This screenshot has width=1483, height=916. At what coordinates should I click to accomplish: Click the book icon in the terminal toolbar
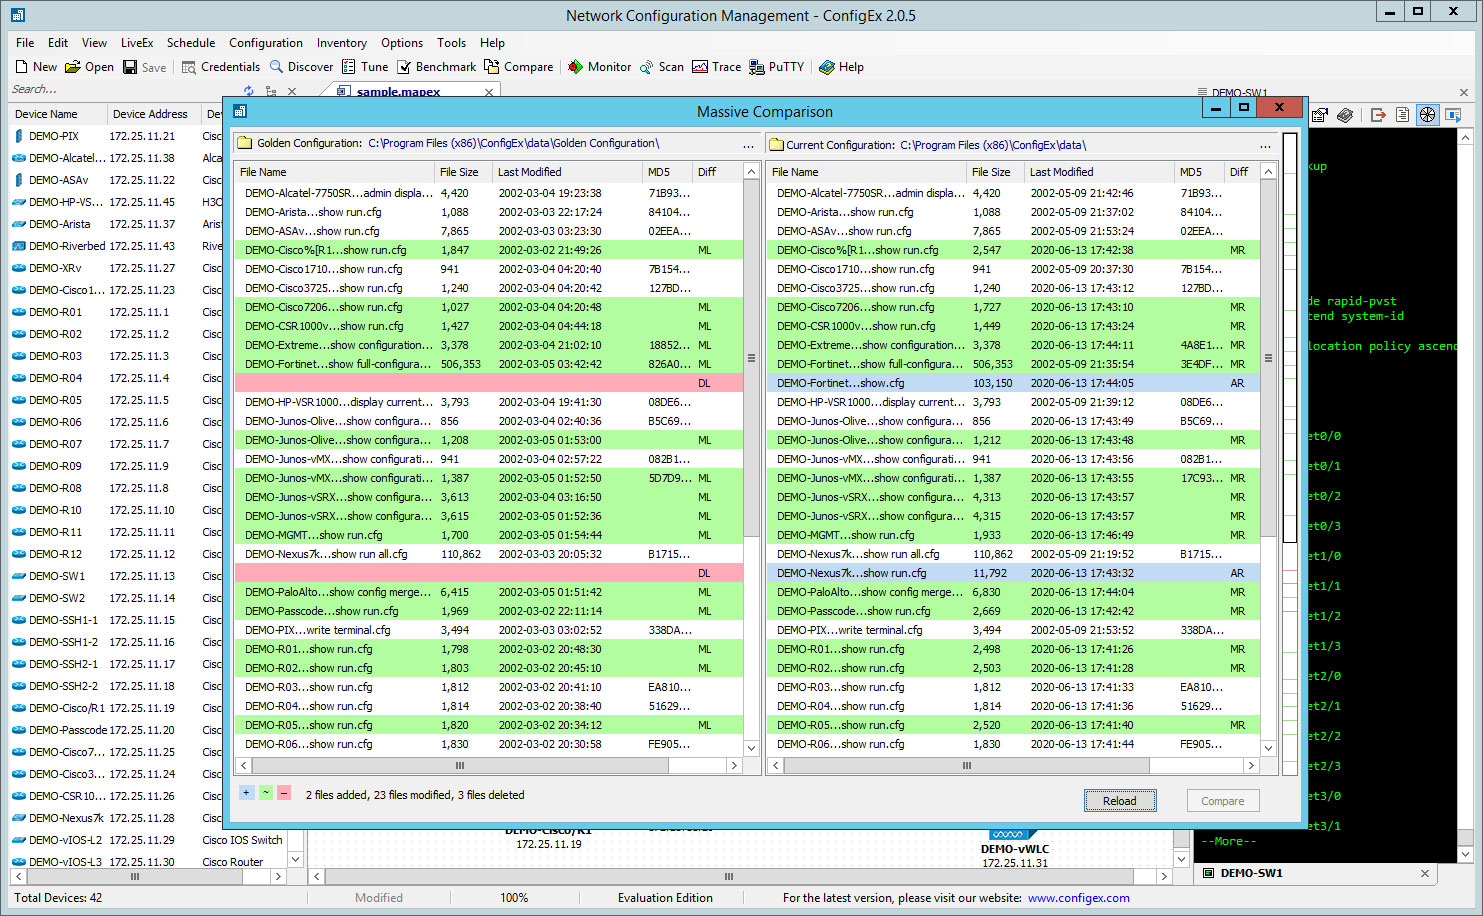[1345, 115]
